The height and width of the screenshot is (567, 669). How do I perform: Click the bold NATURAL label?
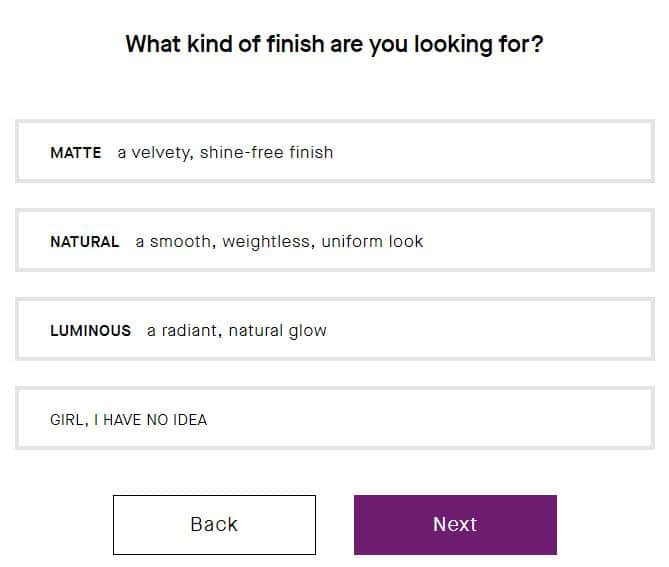pos(85,242)
